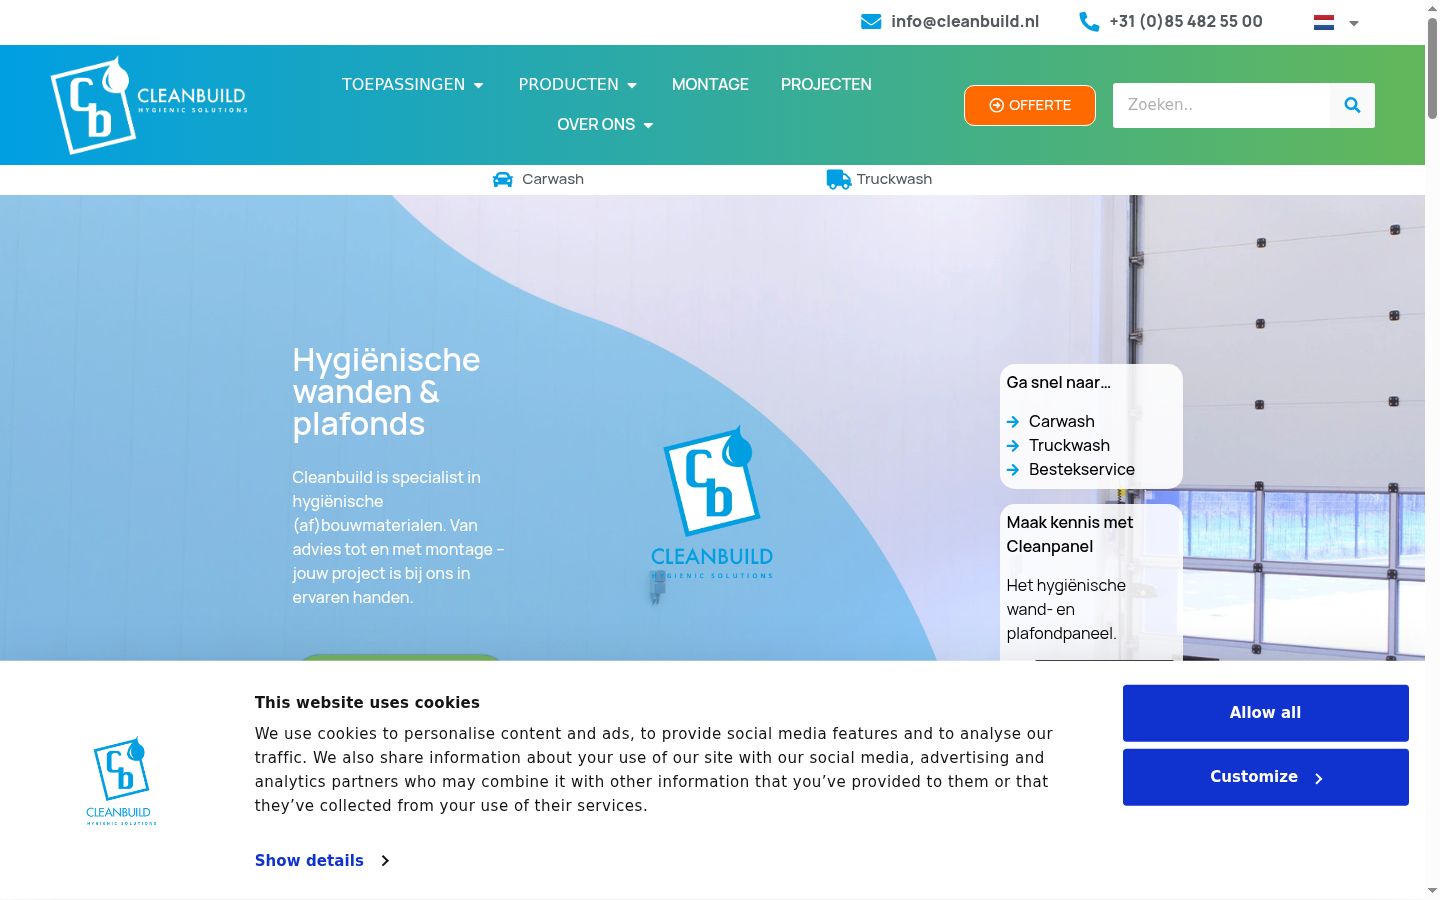
Task: Click the truck icon beside Truckwash
Action: (838, 179)
